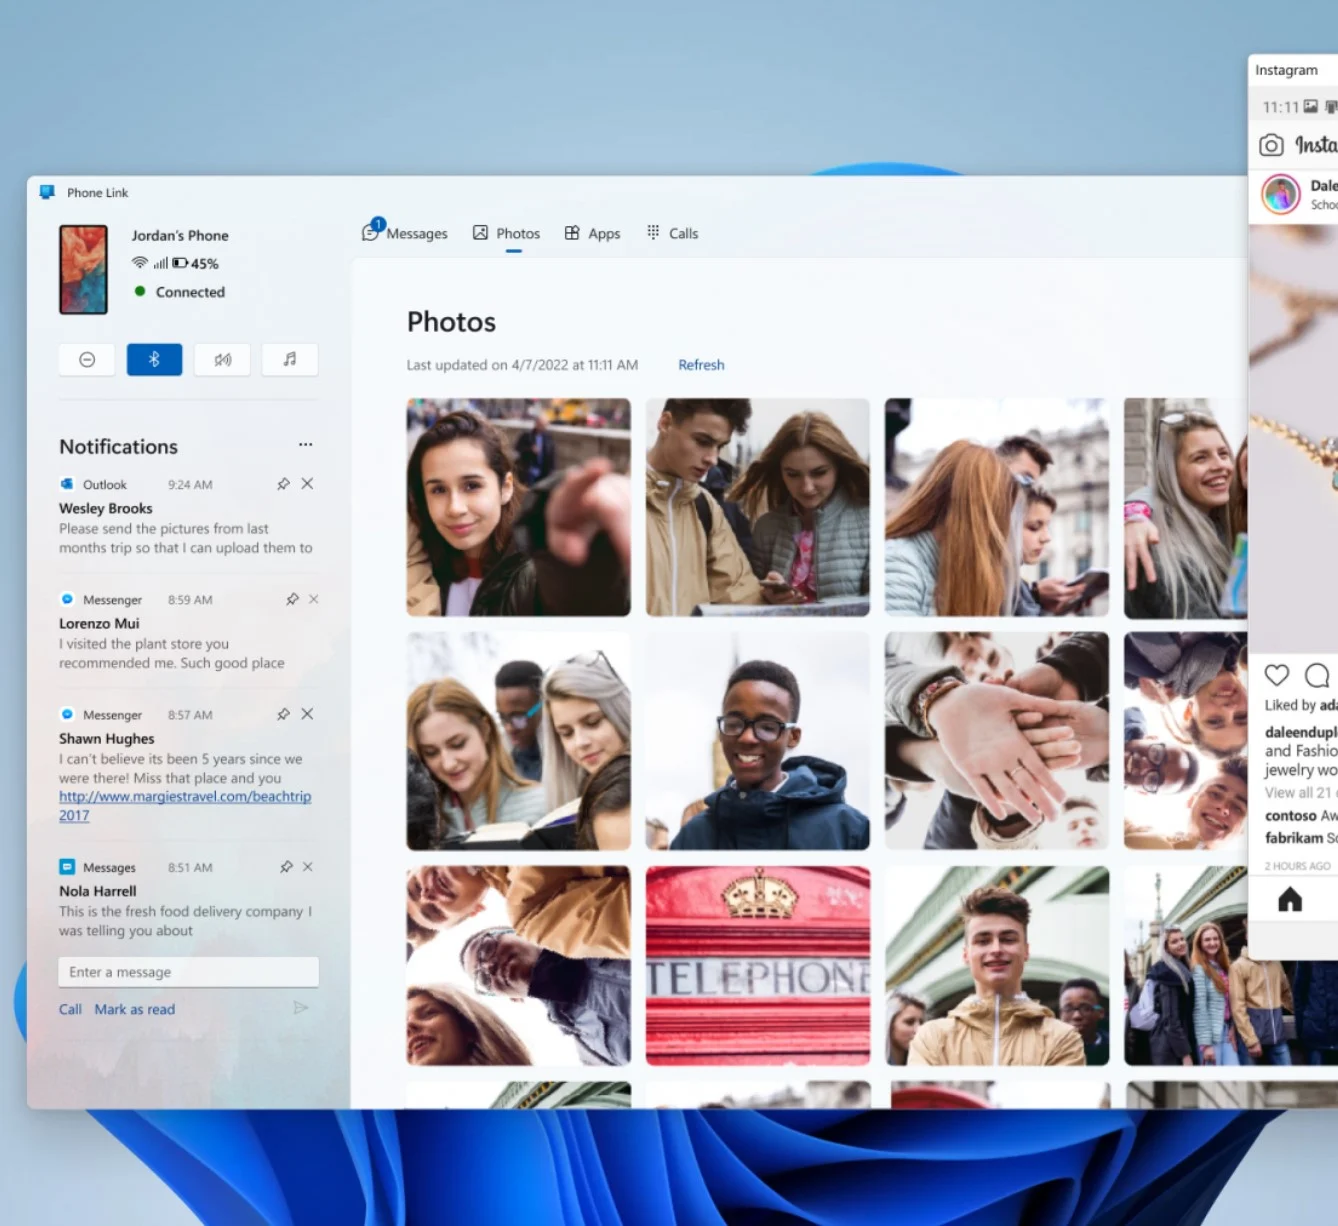The image size is (1338, 1226).
Task: Open the Calls tab
Action: click(673, 234)
